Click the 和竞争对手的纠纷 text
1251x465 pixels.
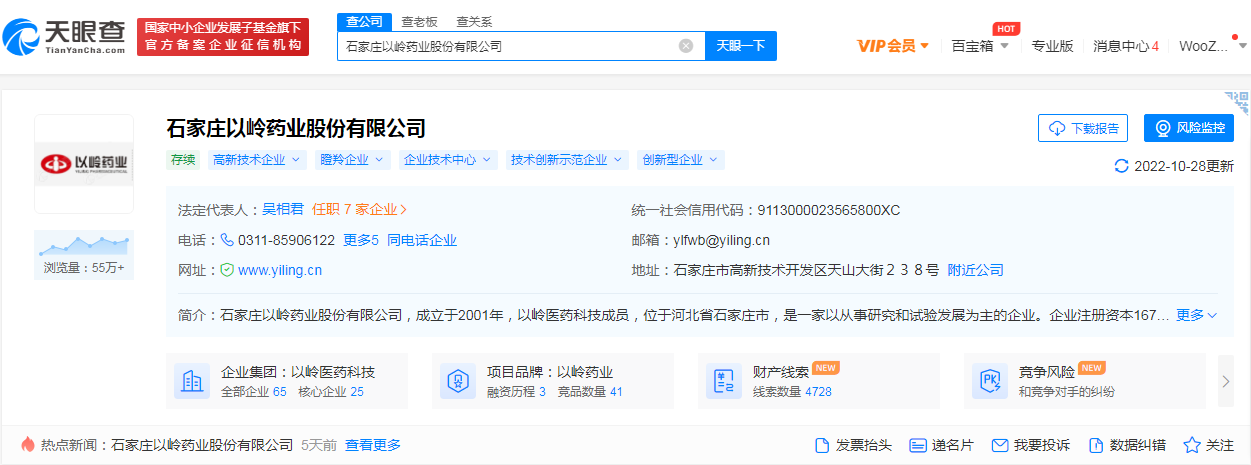click(x=1067, y=392)
